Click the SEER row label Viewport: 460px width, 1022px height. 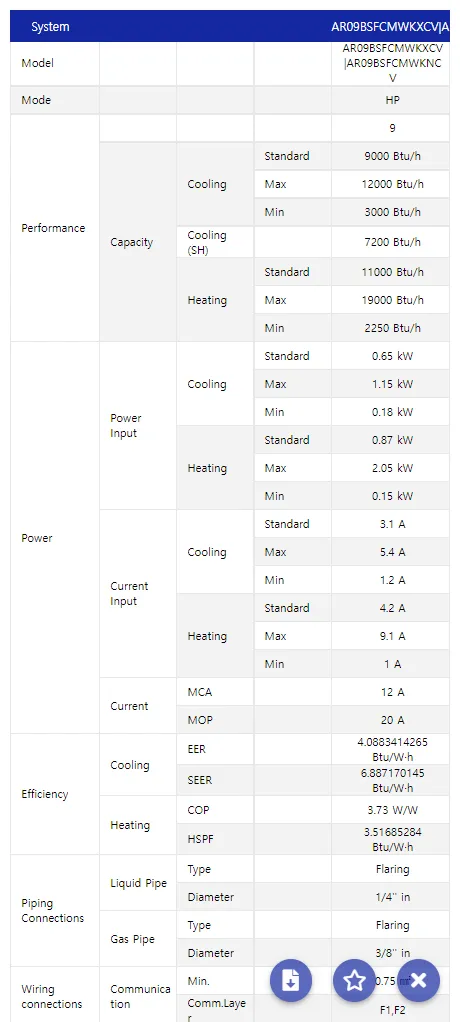tap(199, 780)
